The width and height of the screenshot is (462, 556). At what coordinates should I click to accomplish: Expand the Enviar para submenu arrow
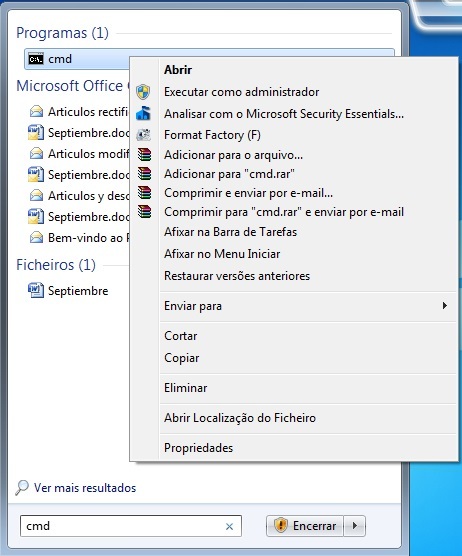445,306
